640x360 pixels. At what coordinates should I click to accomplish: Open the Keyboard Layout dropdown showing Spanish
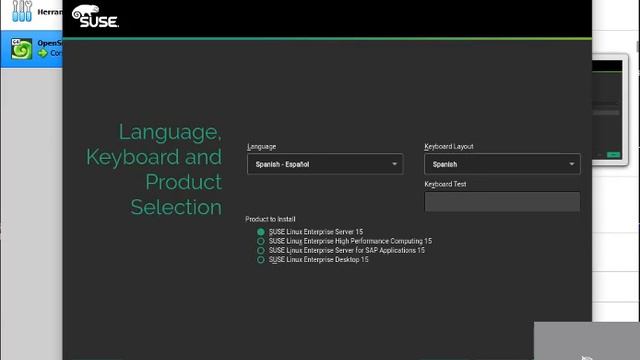point(502,164)
